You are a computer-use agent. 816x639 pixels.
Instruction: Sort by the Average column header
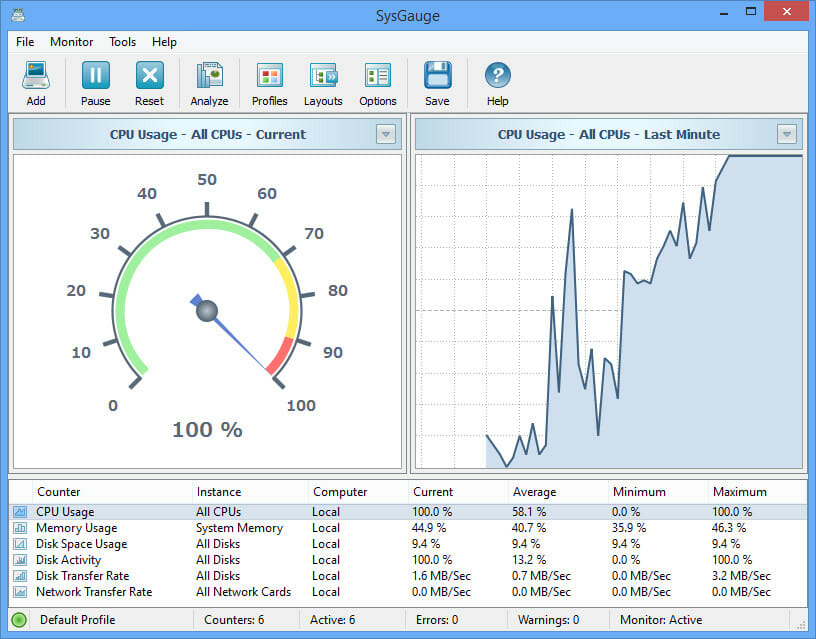point(558,492)
